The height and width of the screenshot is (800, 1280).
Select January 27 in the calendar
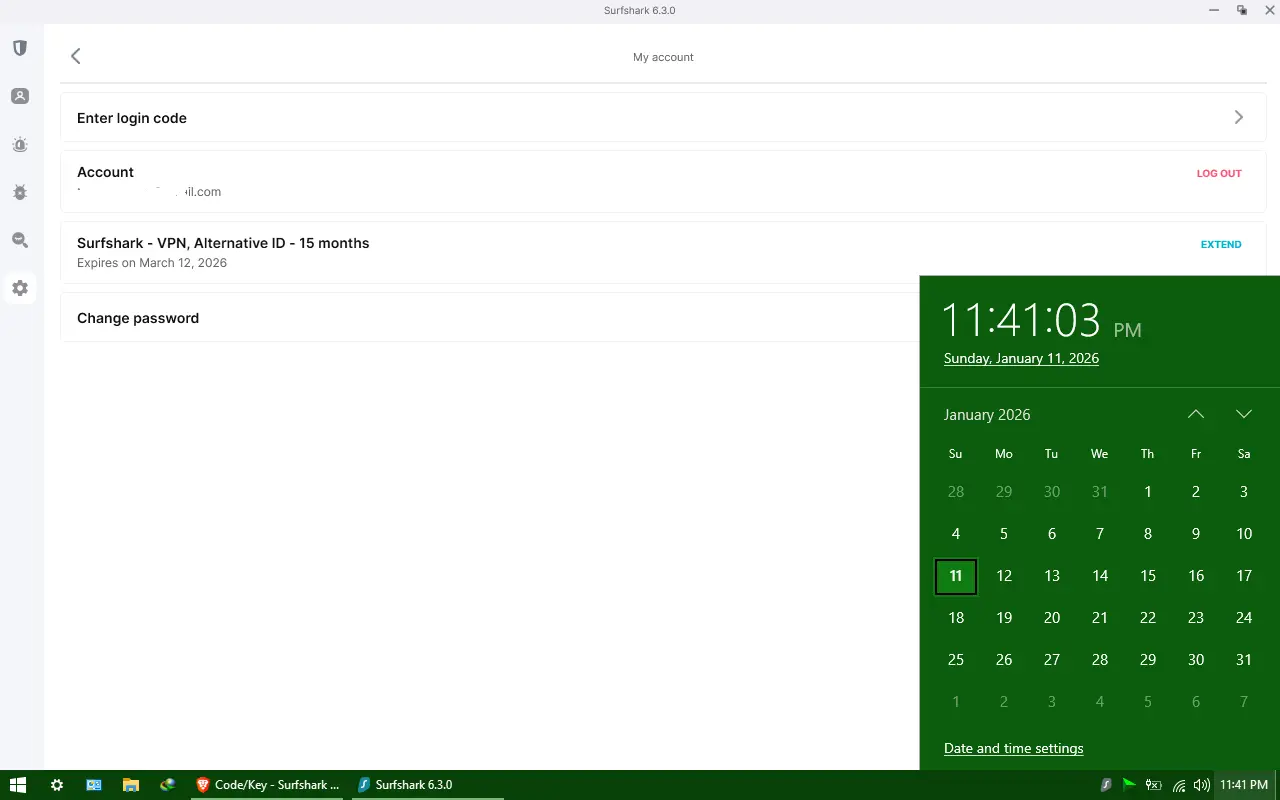[1052, 660]
